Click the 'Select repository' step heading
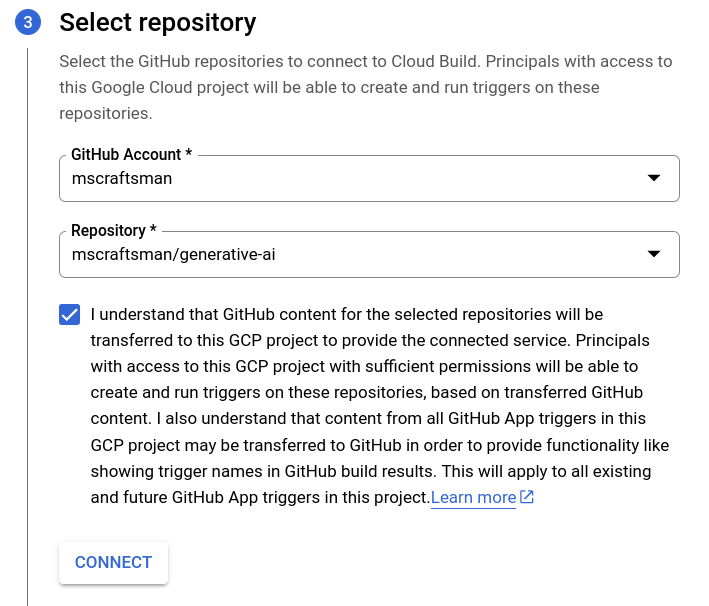 coord(158,23)
